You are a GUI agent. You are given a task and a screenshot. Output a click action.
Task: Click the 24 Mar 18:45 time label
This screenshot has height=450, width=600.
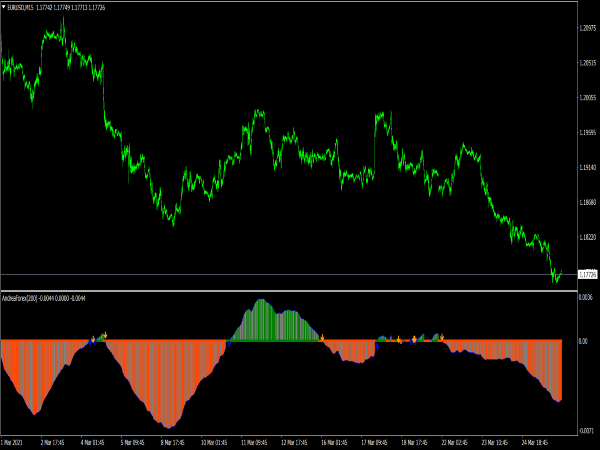coord(535,443)
